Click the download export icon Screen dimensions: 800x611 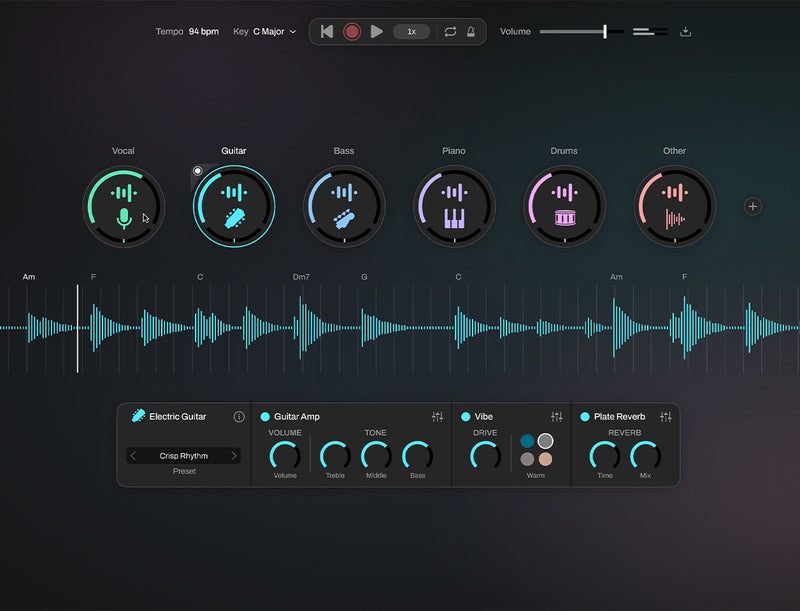tap(686, 32)
